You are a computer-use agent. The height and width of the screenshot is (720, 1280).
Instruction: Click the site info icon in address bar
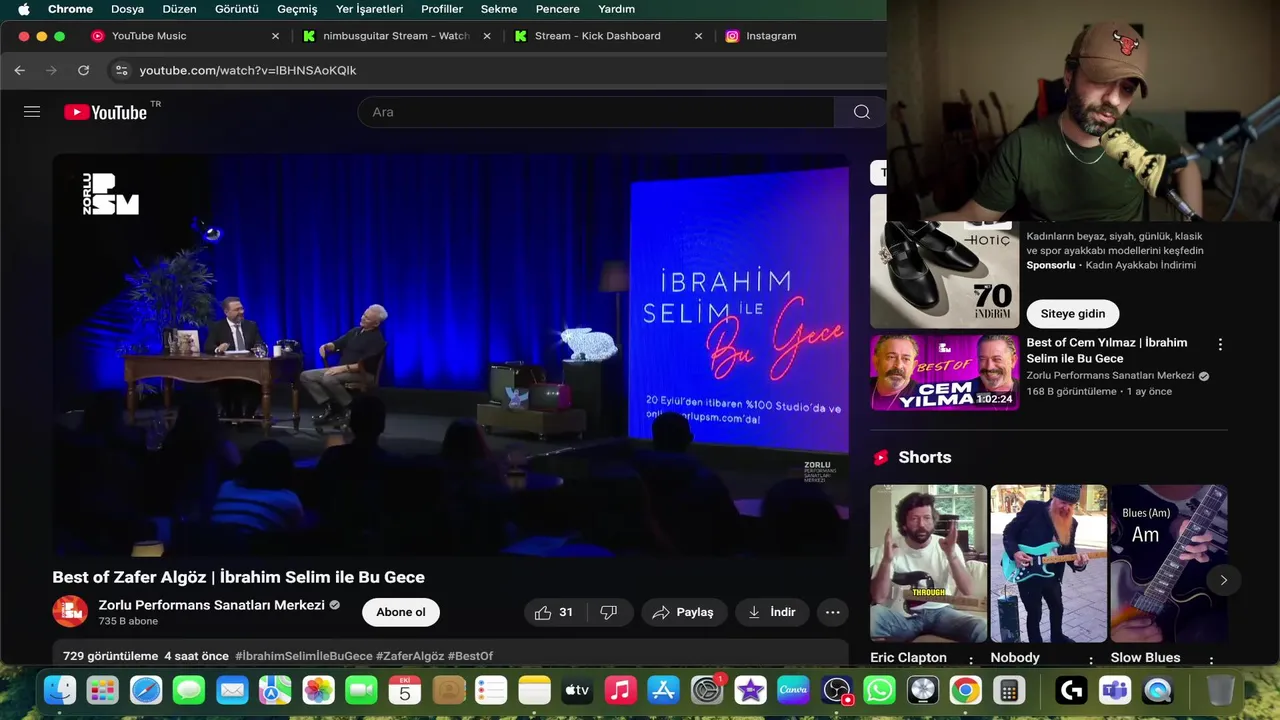122,70
